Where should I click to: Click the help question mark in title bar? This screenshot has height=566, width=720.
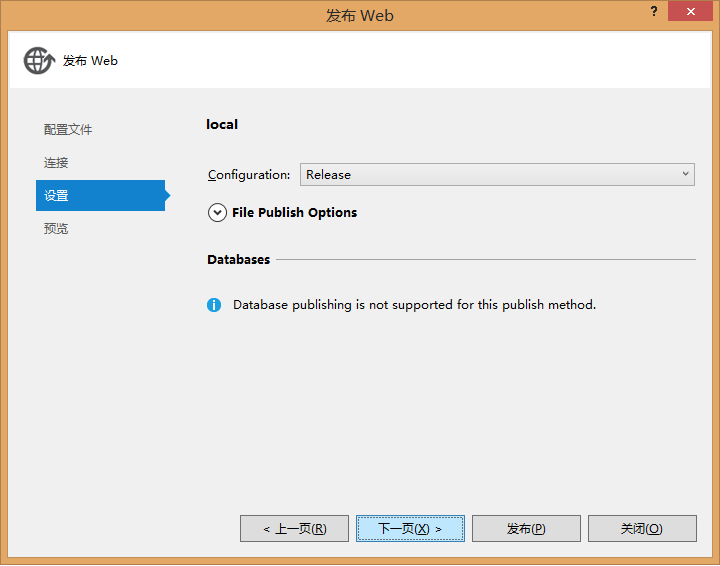654,11
